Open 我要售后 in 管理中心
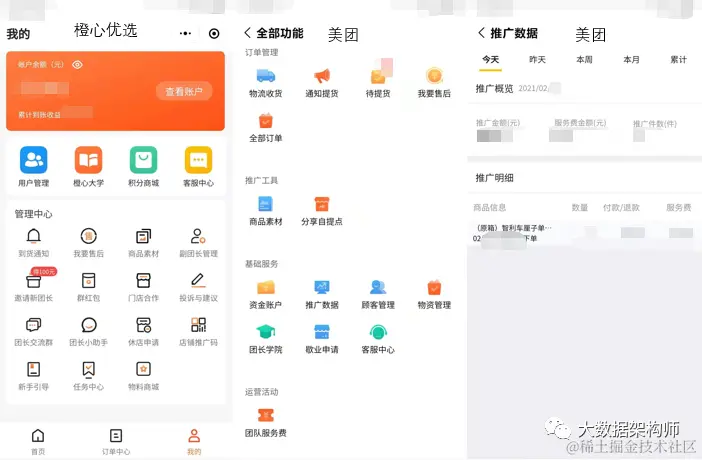 coord(89,236)
